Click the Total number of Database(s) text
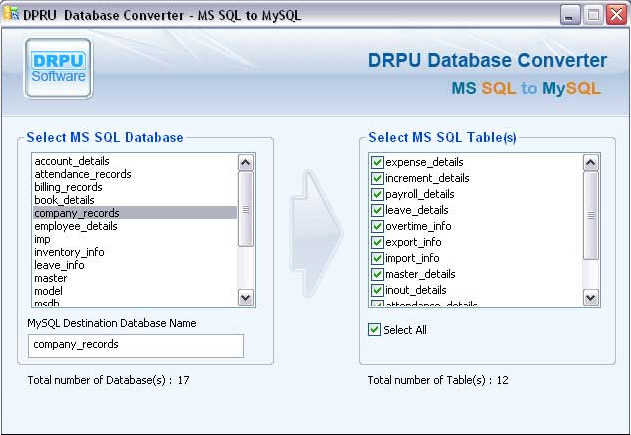Screen dimensions: 631x435 pos(108,380)
